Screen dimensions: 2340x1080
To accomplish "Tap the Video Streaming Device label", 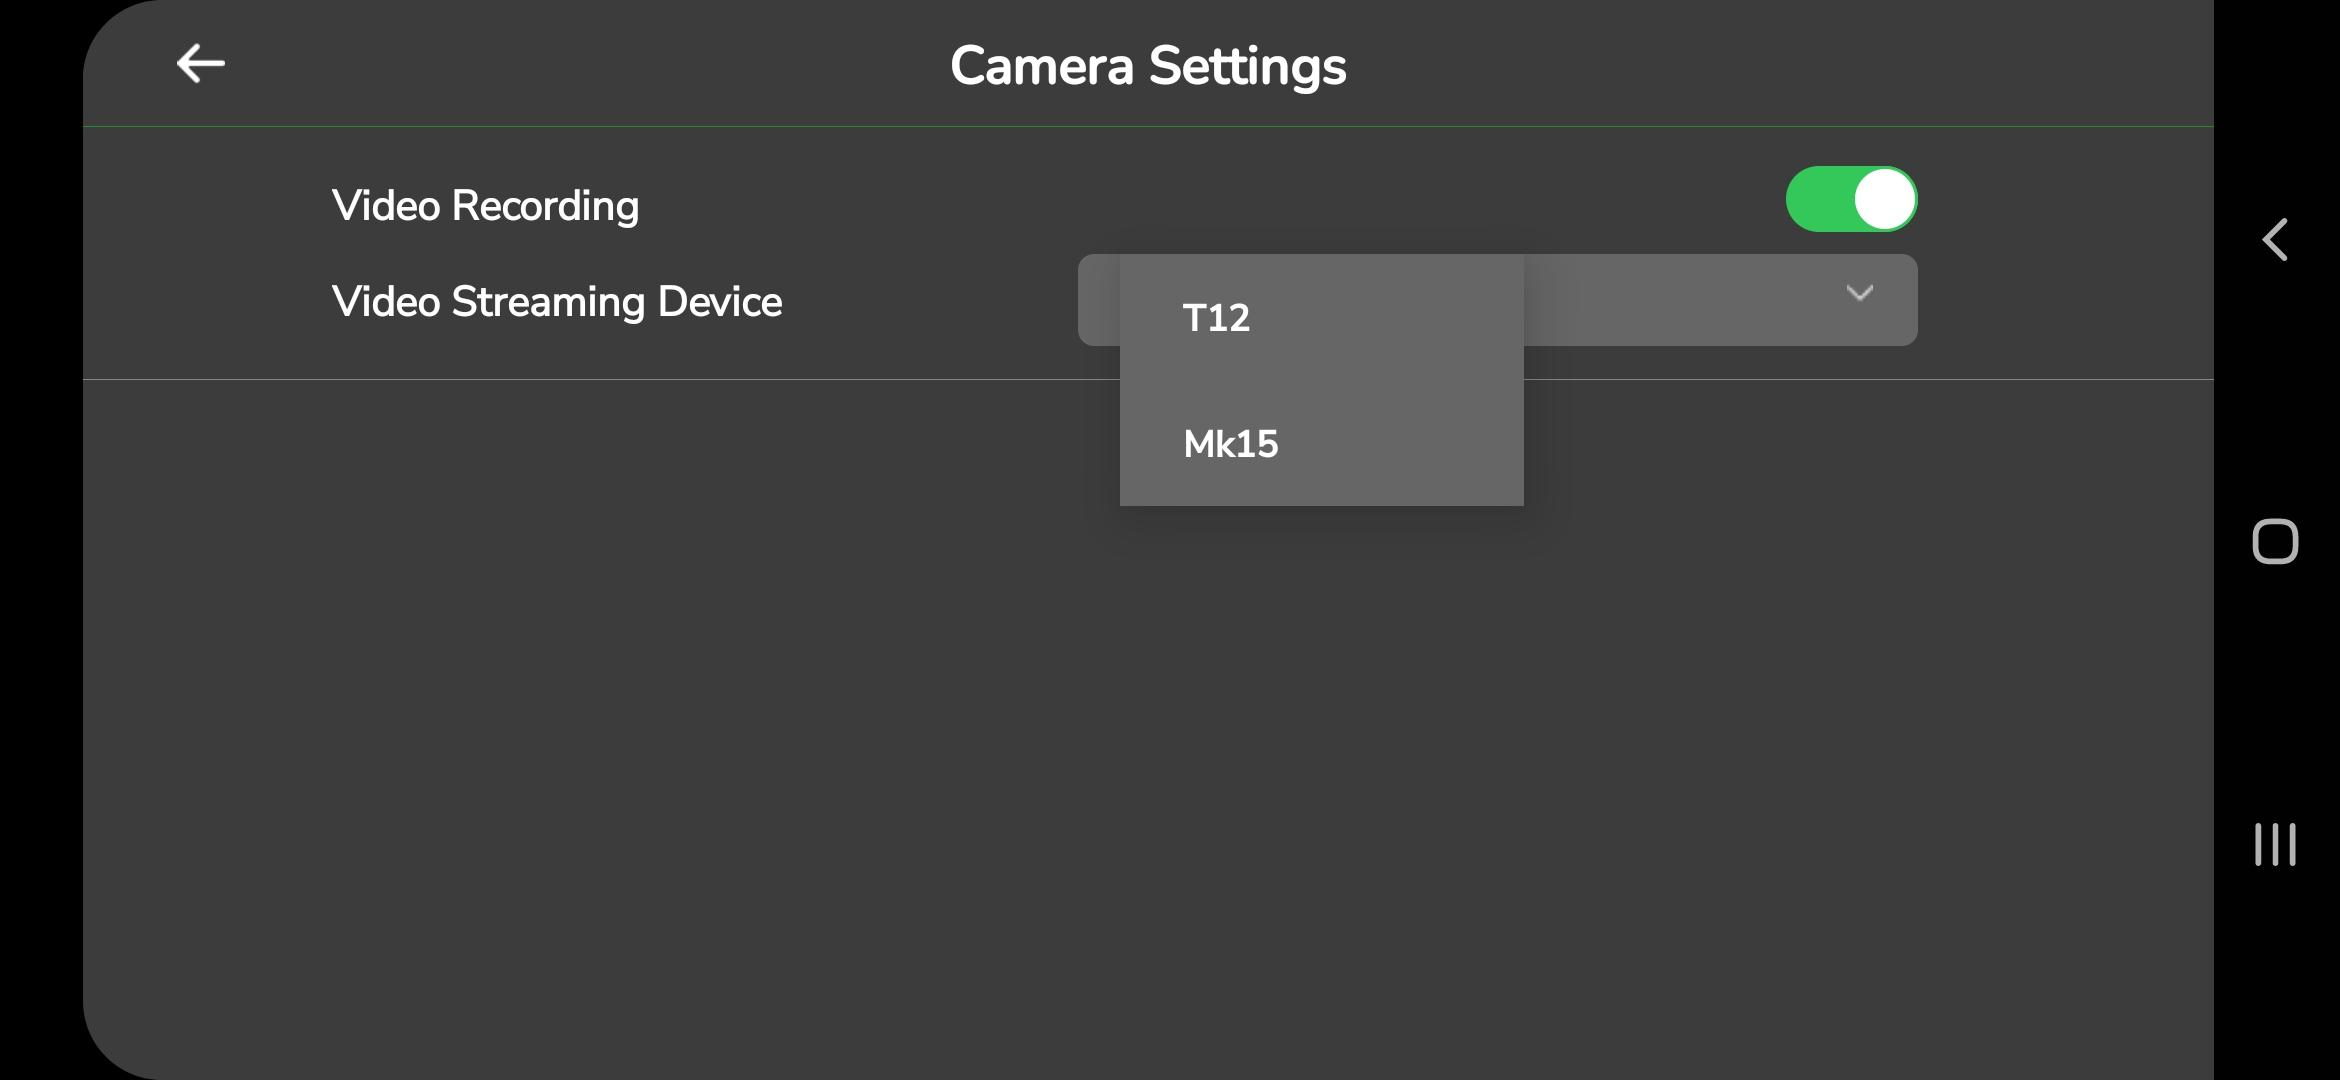I will tap(556, 302).
